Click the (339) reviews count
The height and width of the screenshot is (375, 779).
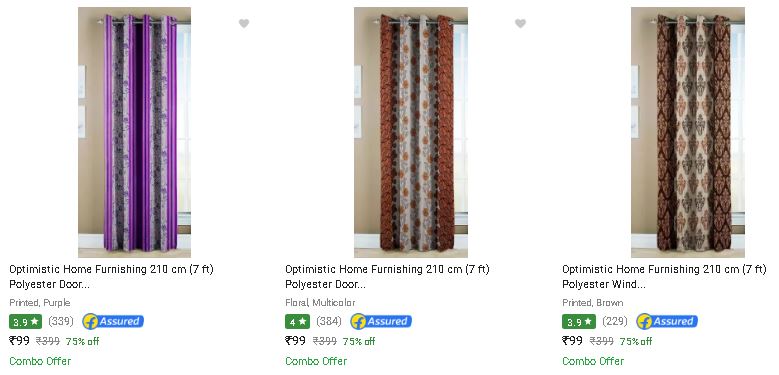pyautogui.click(x=61, y=321)
